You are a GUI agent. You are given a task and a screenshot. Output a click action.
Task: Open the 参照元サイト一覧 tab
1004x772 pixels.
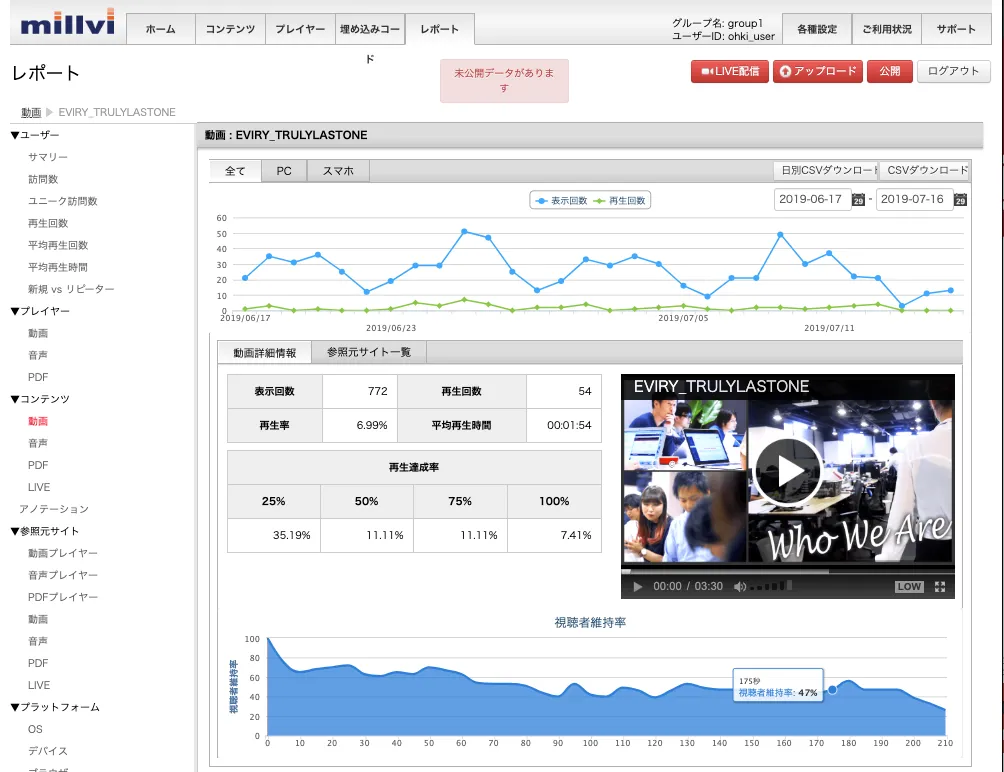[369, 352]
